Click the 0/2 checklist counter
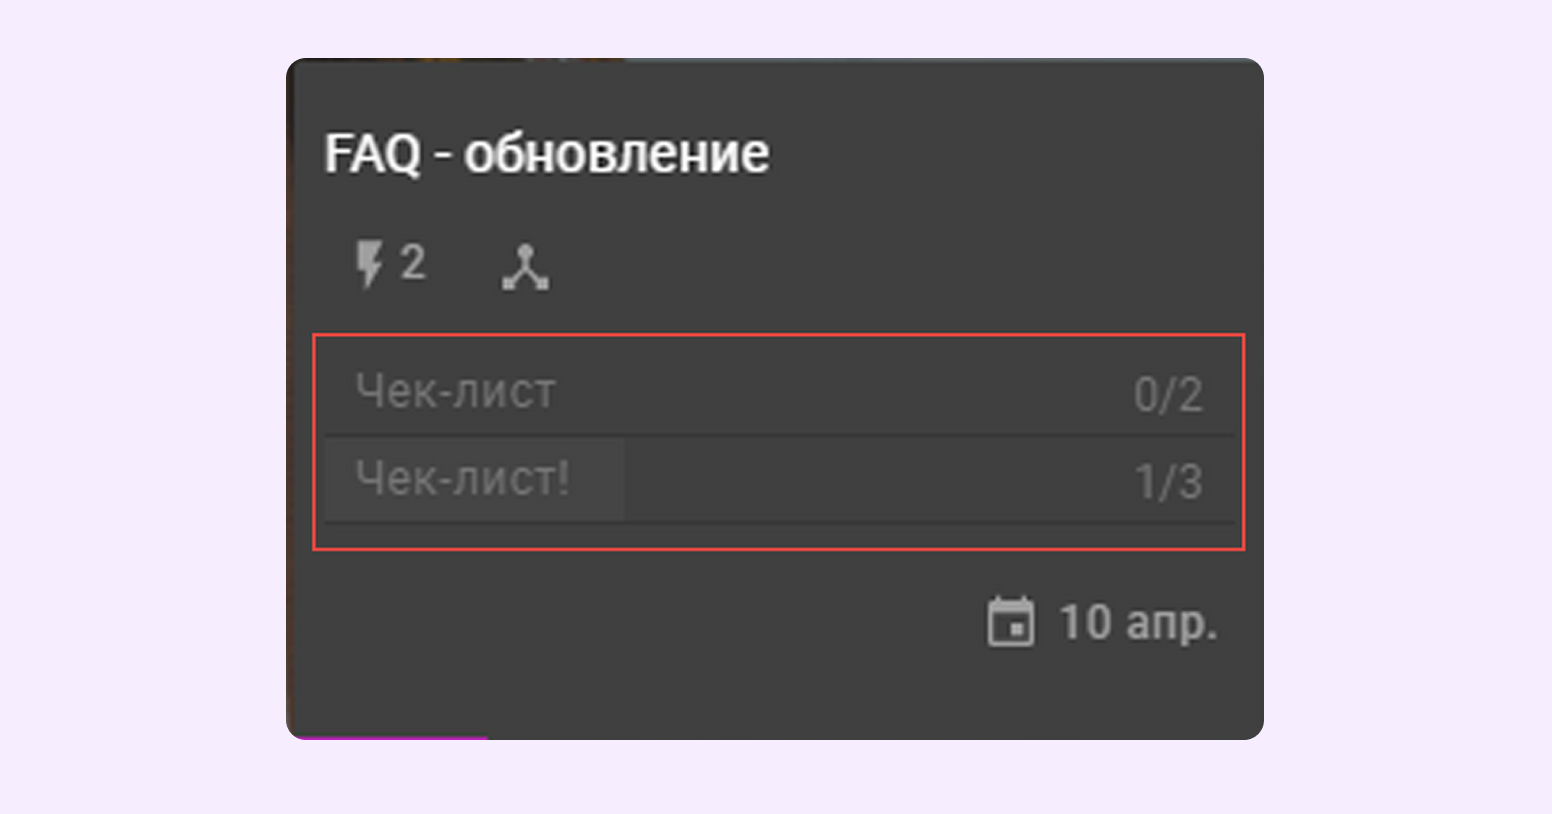The image size is (1552, 814). tap(1168, 395)
